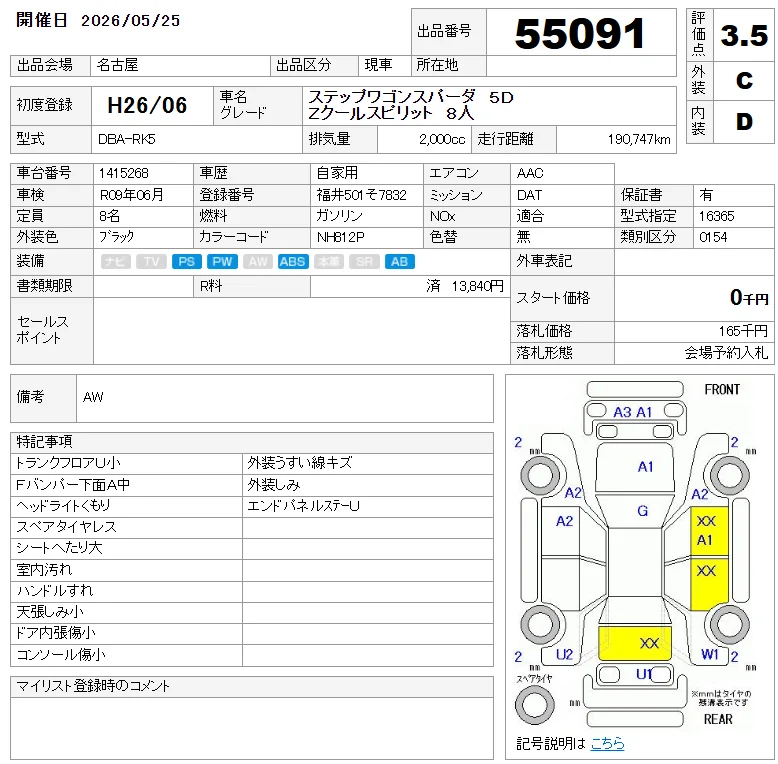Viewport: 778px width, 764px height.
Task: Click the model code DBA-RK5
Action: 127,139
